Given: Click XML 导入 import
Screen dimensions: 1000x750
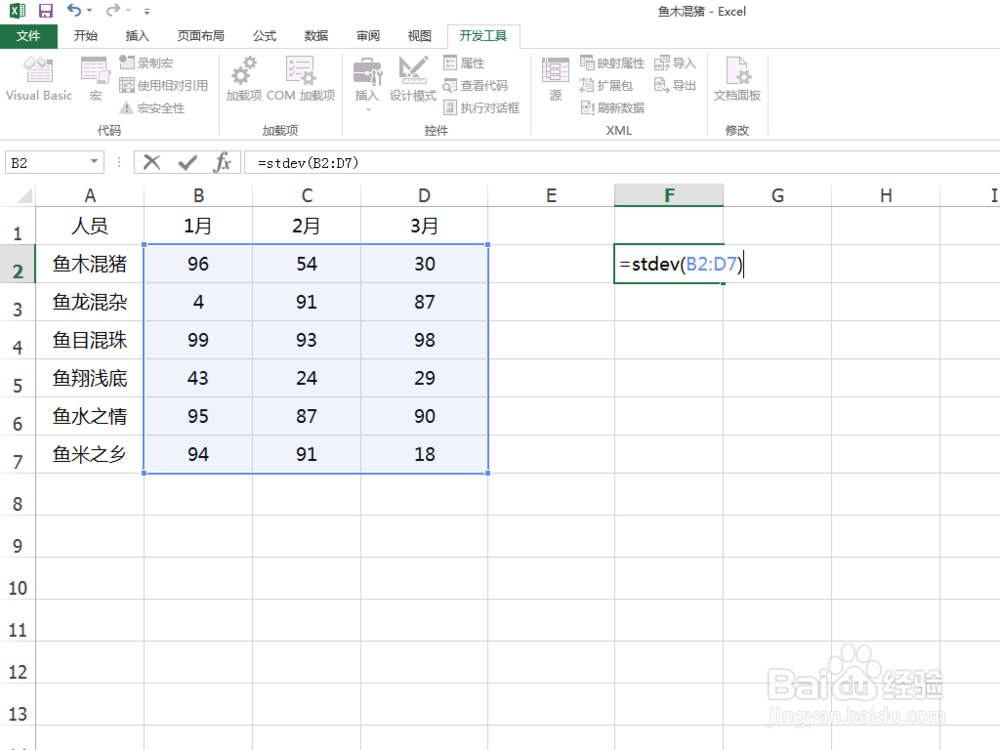Looking at the screenshot, I should coord(675,62).
